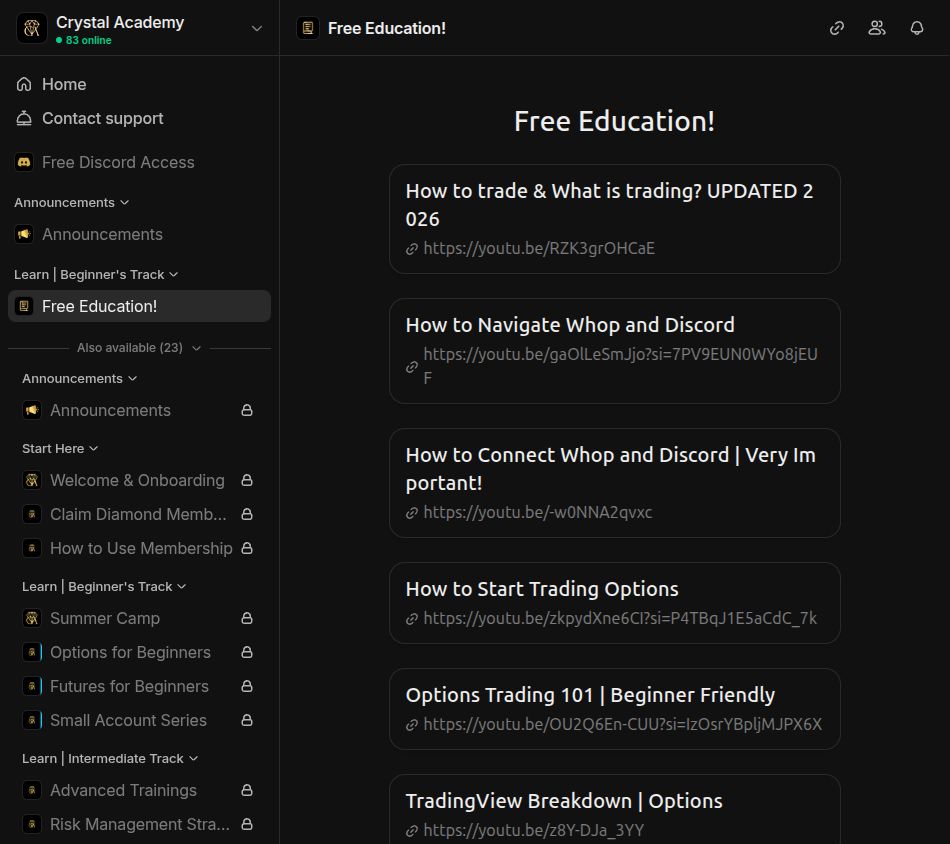Click the copy link icon in header
950x844 pixels.
pos(837,28)
